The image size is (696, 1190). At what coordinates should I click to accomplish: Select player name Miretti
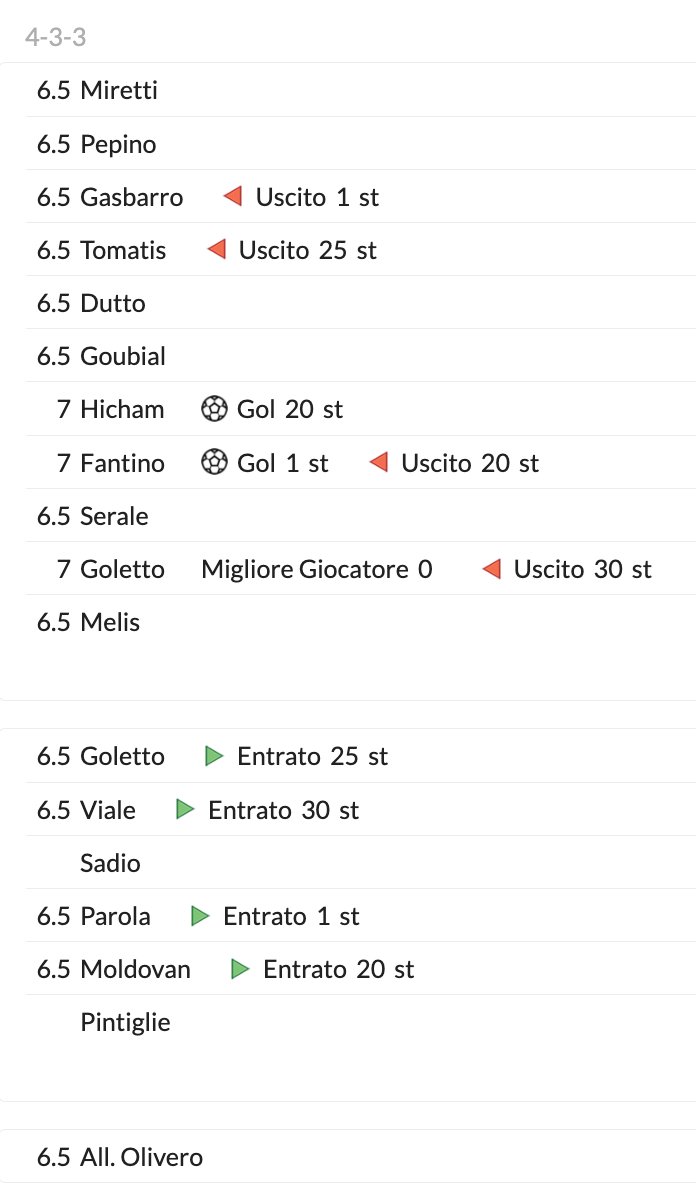(119, 91)
